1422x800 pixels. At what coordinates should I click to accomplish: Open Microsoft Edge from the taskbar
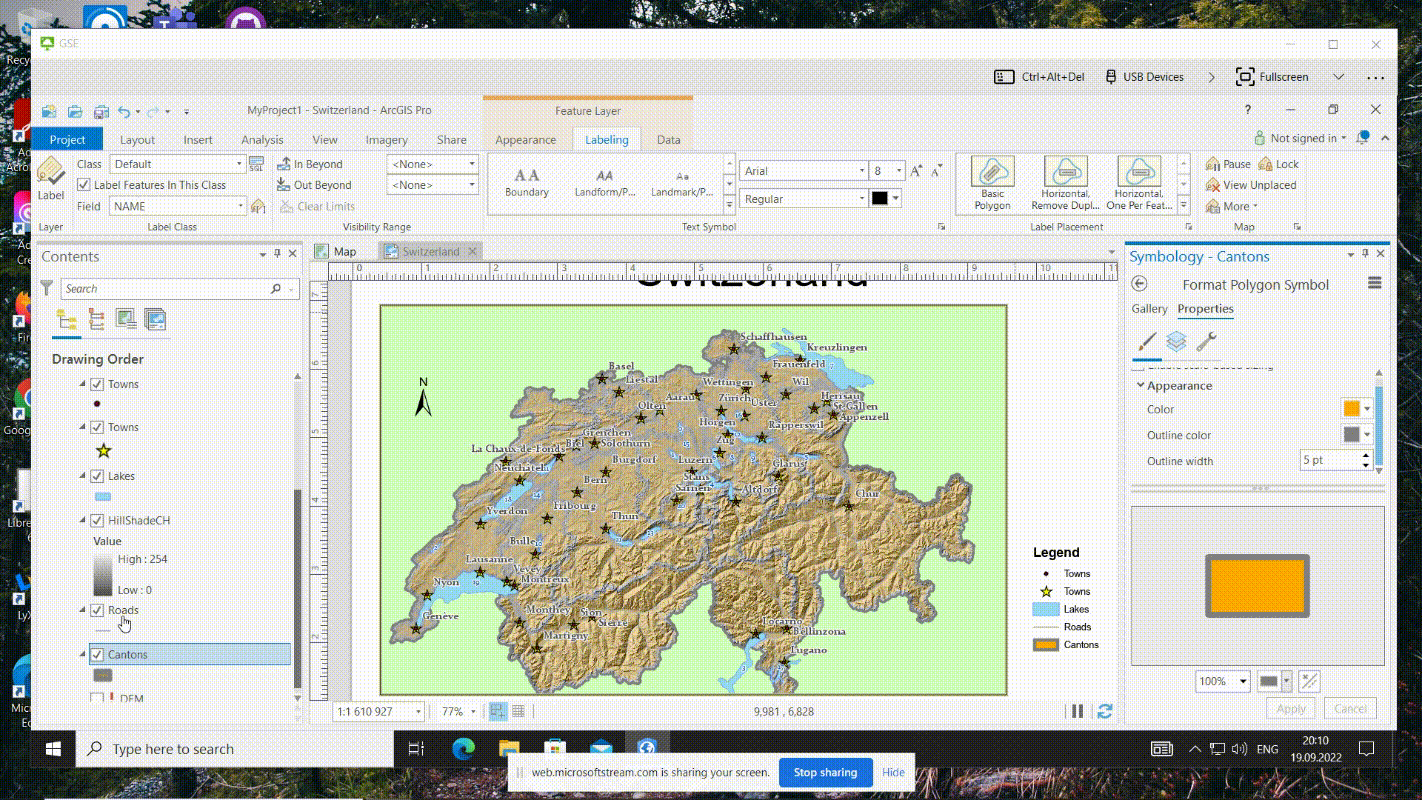click(x=463, y=748)
